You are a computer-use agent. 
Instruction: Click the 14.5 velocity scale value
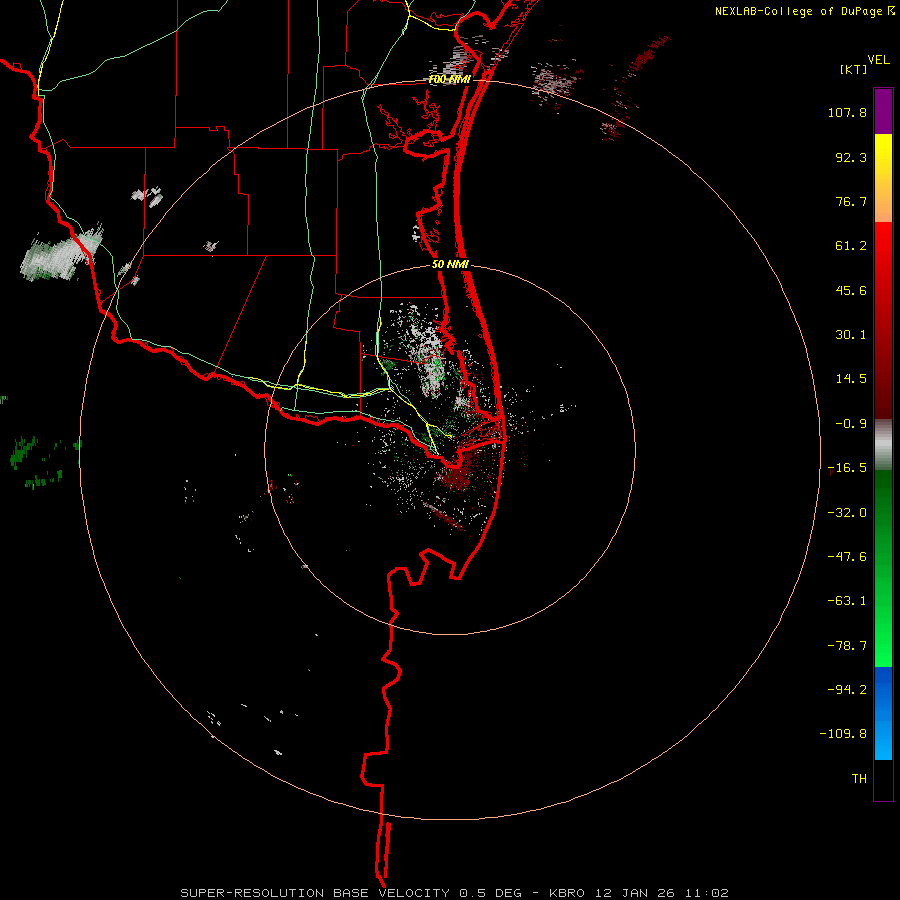click(x=851, y=379)
